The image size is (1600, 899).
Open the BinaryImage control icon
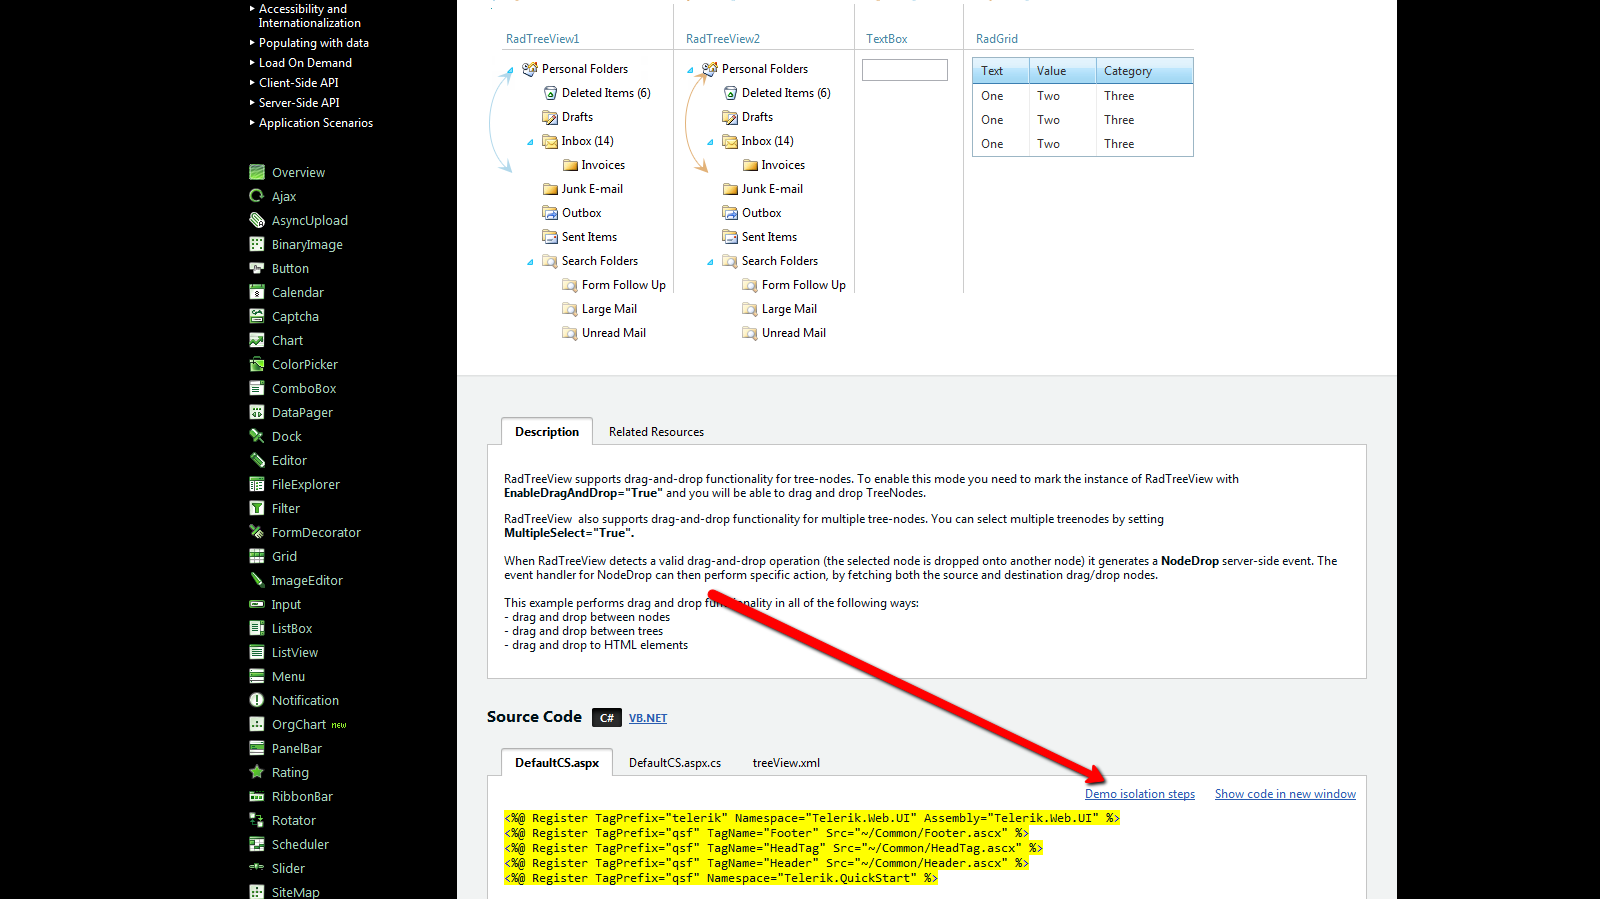click(257, 244)
